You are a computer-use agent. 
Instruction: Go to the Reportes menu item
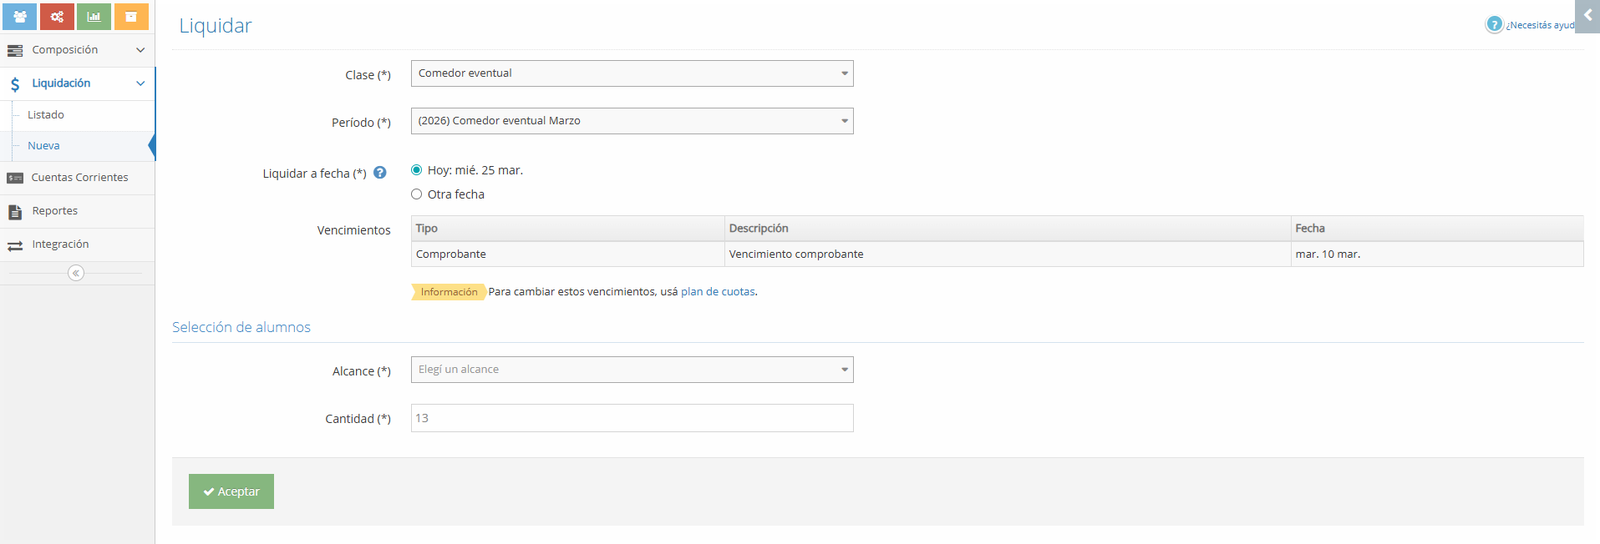pyautogui.click(x=55, y=211)
